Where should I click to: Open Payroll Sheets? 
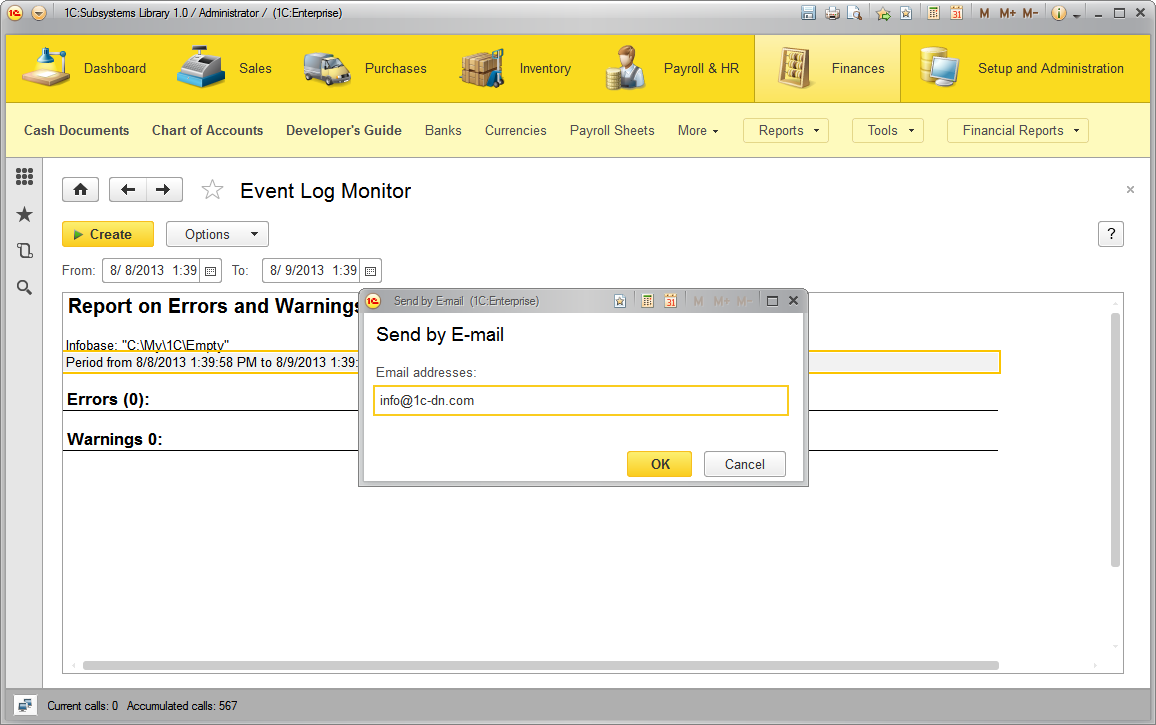click(x=612, y=131)
